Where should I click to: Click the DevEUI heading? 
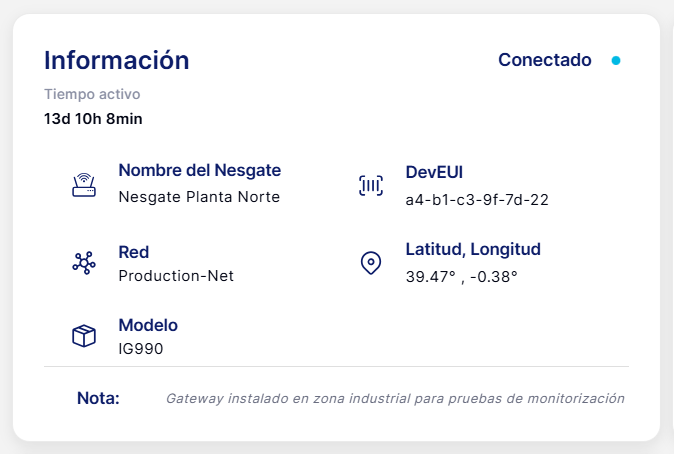[x=434, y=172]
